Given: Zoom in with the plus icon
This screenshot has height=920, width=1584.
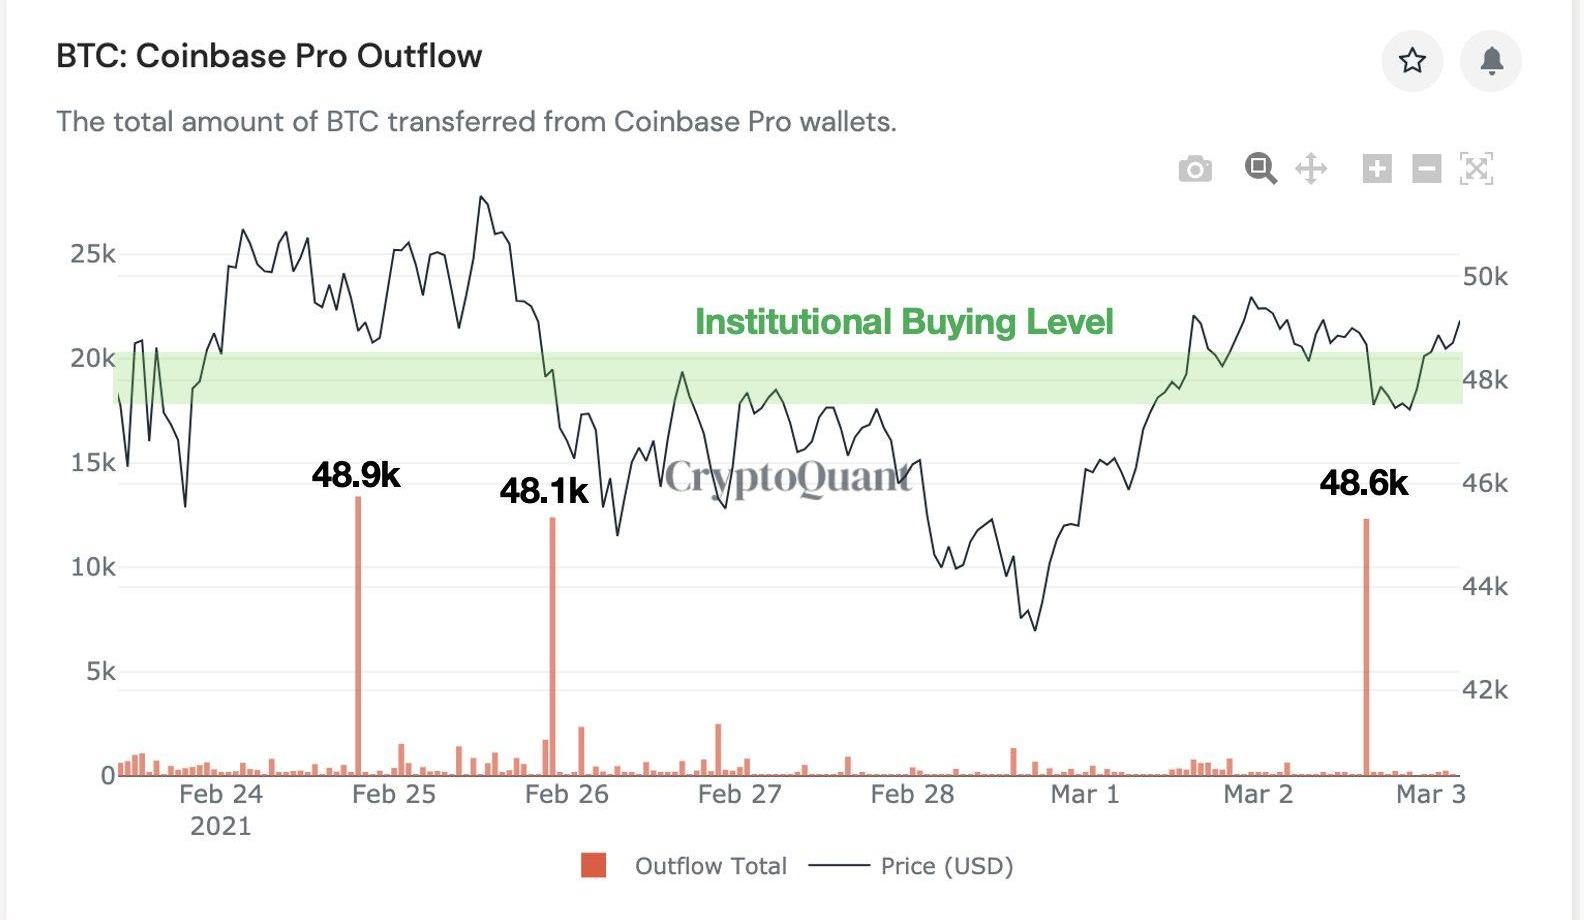Looking at the screenshot, I should pos(1377,168).
